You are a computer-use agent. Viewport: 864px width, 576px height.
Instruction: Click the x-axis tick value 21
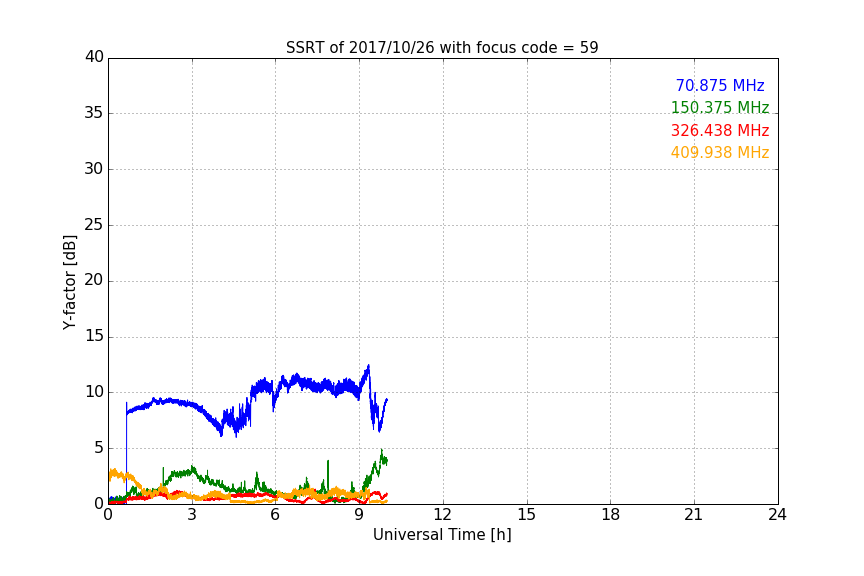tap(694, 515)
